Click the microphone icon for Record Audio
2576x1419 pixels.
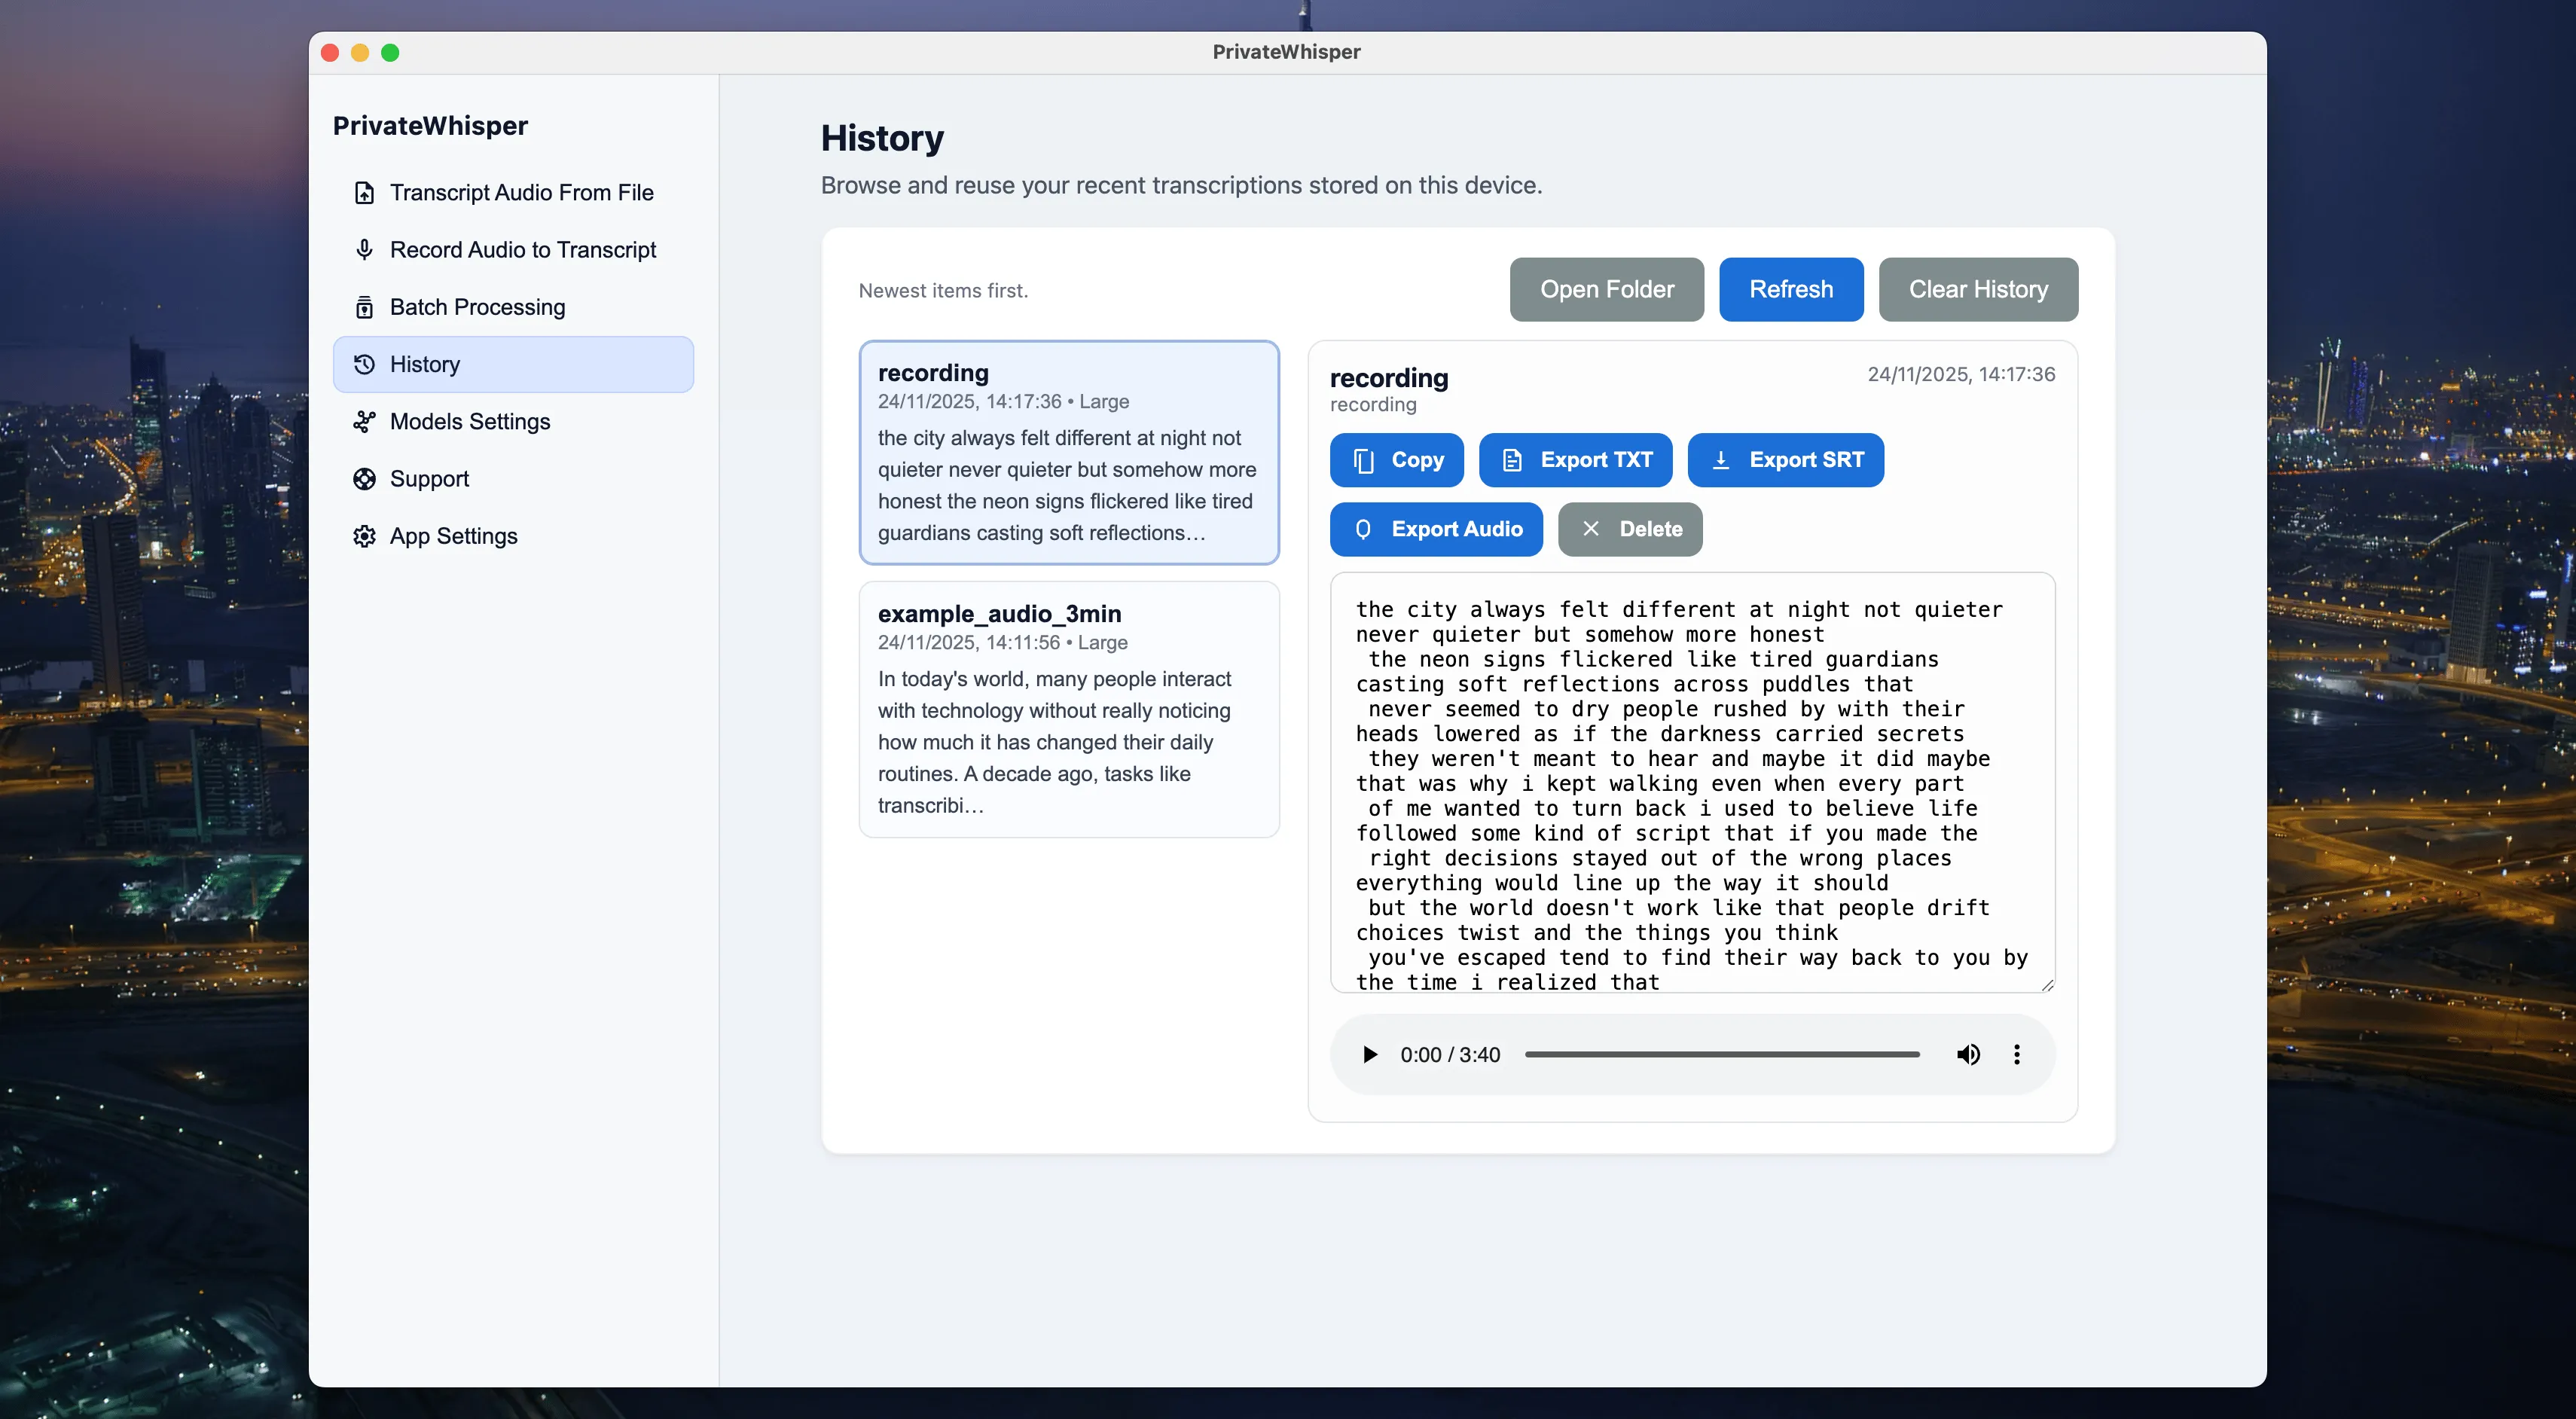(x=364, y=249)
